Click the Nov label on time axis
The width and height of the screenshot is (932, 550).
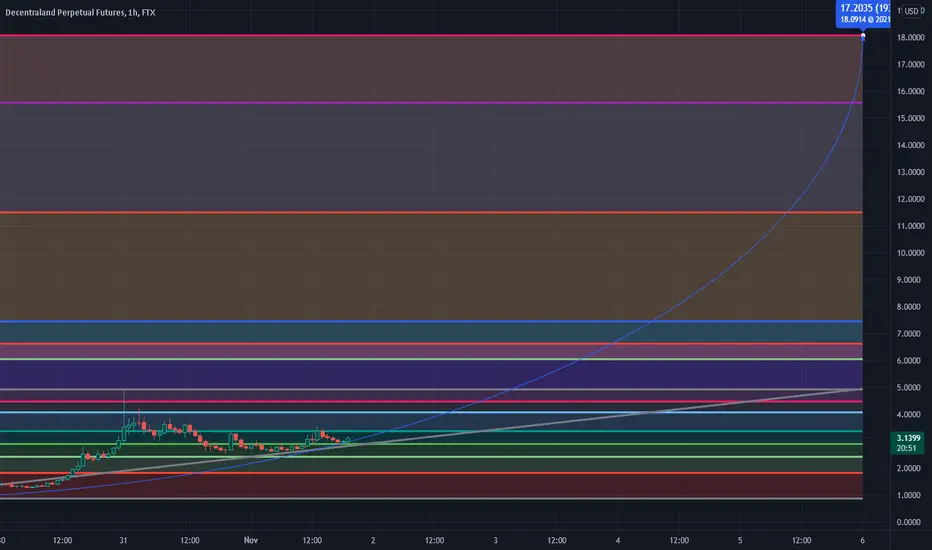click(x=251, y=540)
